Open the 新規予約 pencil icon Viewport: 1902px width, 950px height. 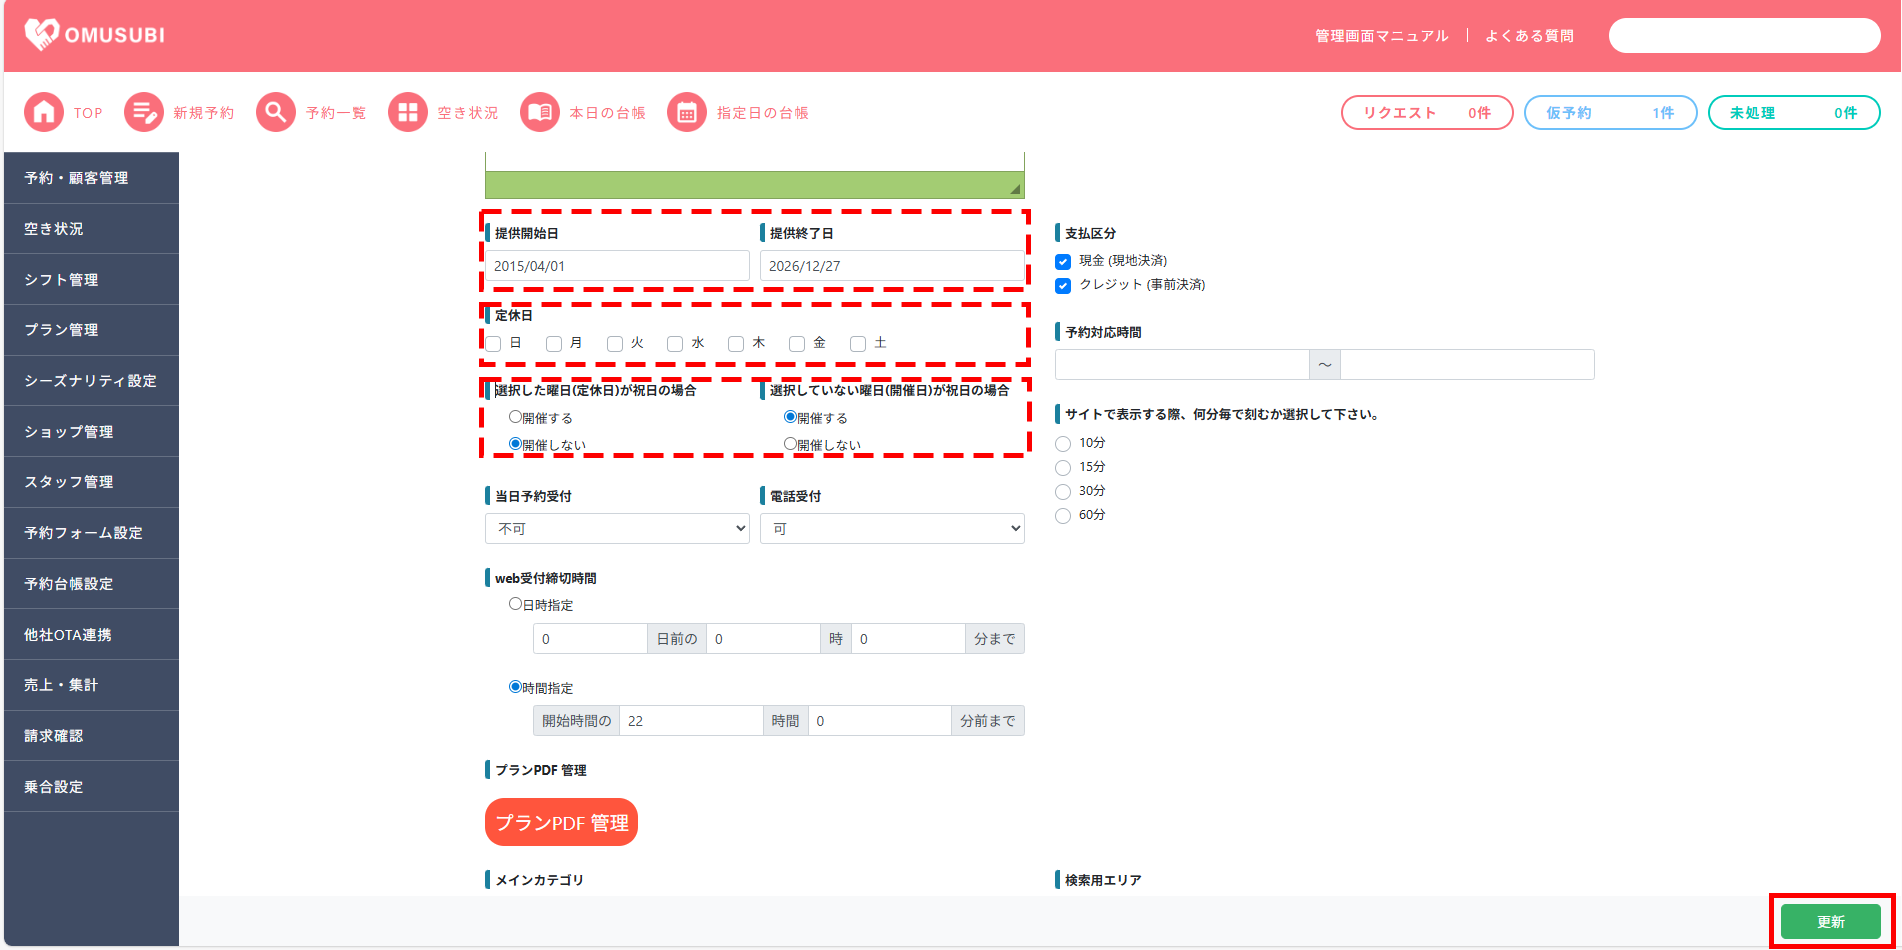point(144,113)
